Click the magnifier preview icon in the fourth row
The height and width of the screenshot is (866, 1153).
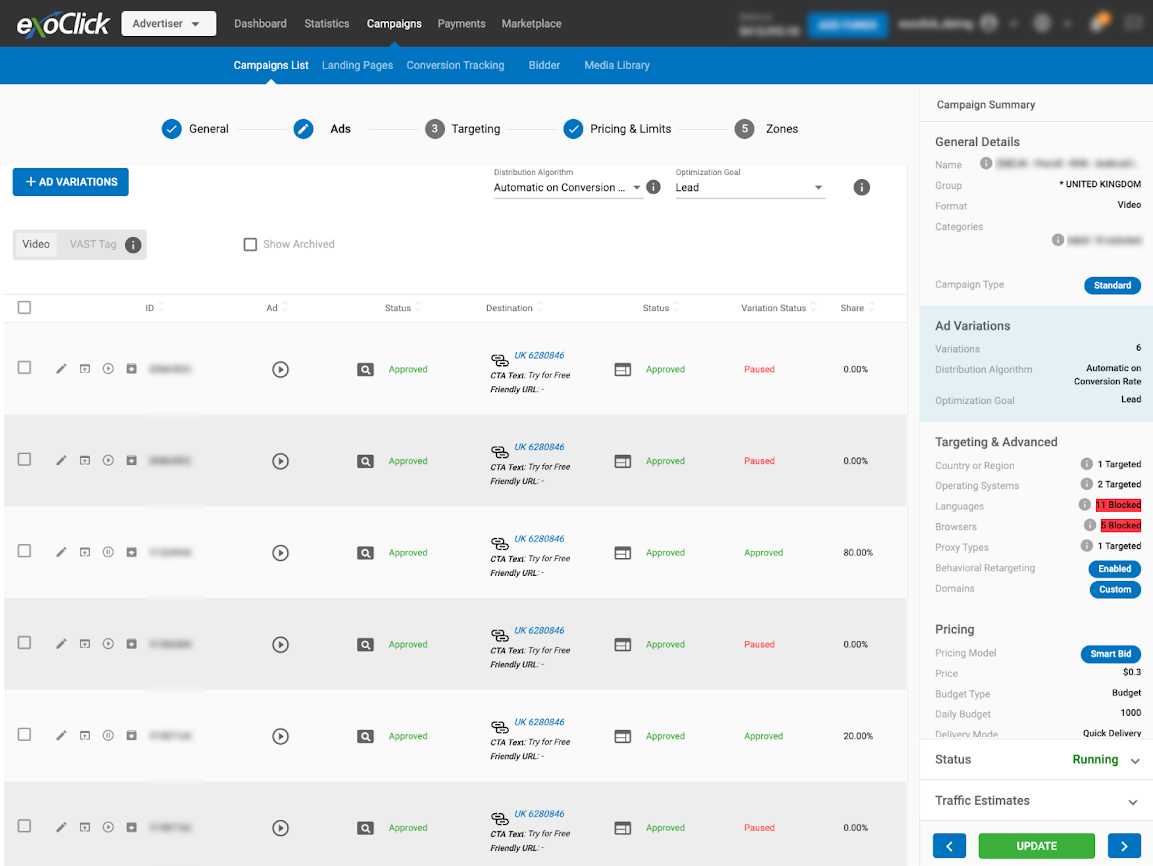366,645
